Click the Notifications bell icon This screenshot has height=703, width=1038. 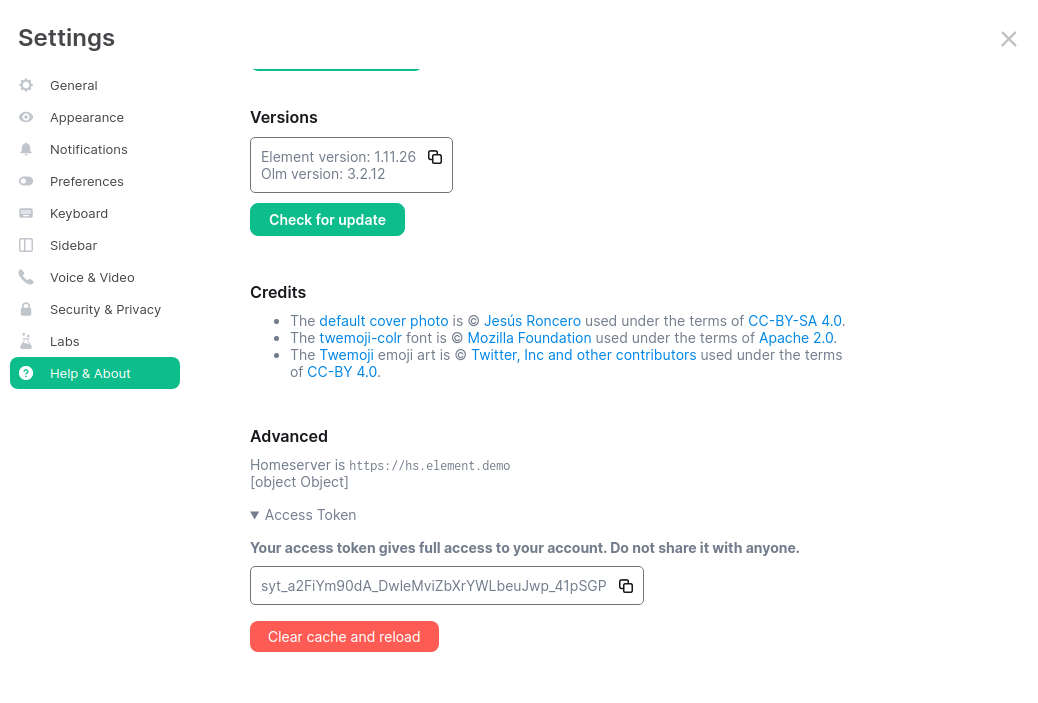coord(26,150)
